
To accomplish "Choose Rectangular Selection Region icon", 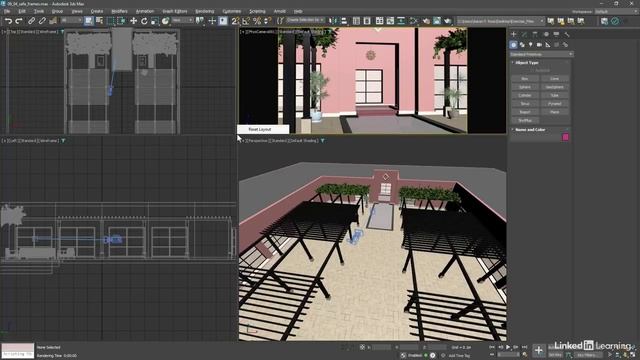I will (111, 21).
